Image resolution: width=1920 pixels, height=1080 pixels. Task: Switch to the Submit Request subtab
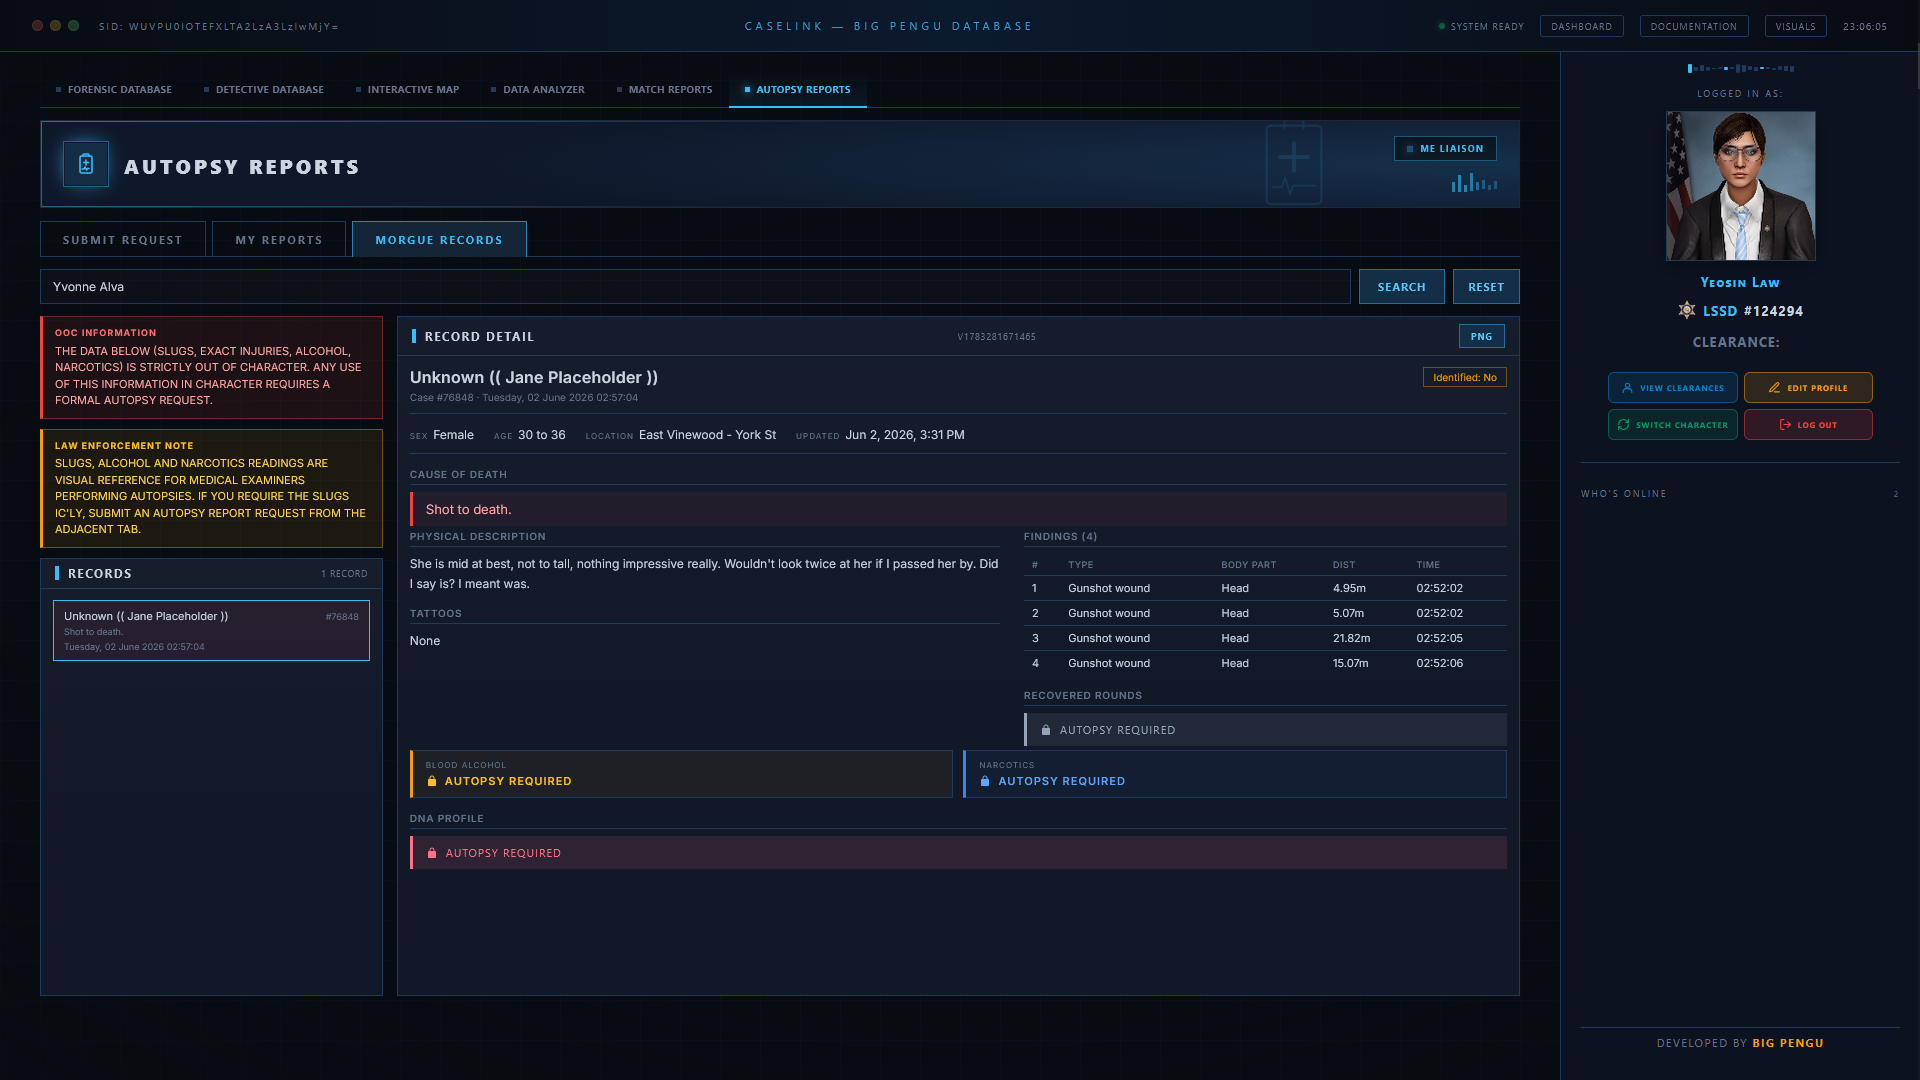[x=123, y=240]
